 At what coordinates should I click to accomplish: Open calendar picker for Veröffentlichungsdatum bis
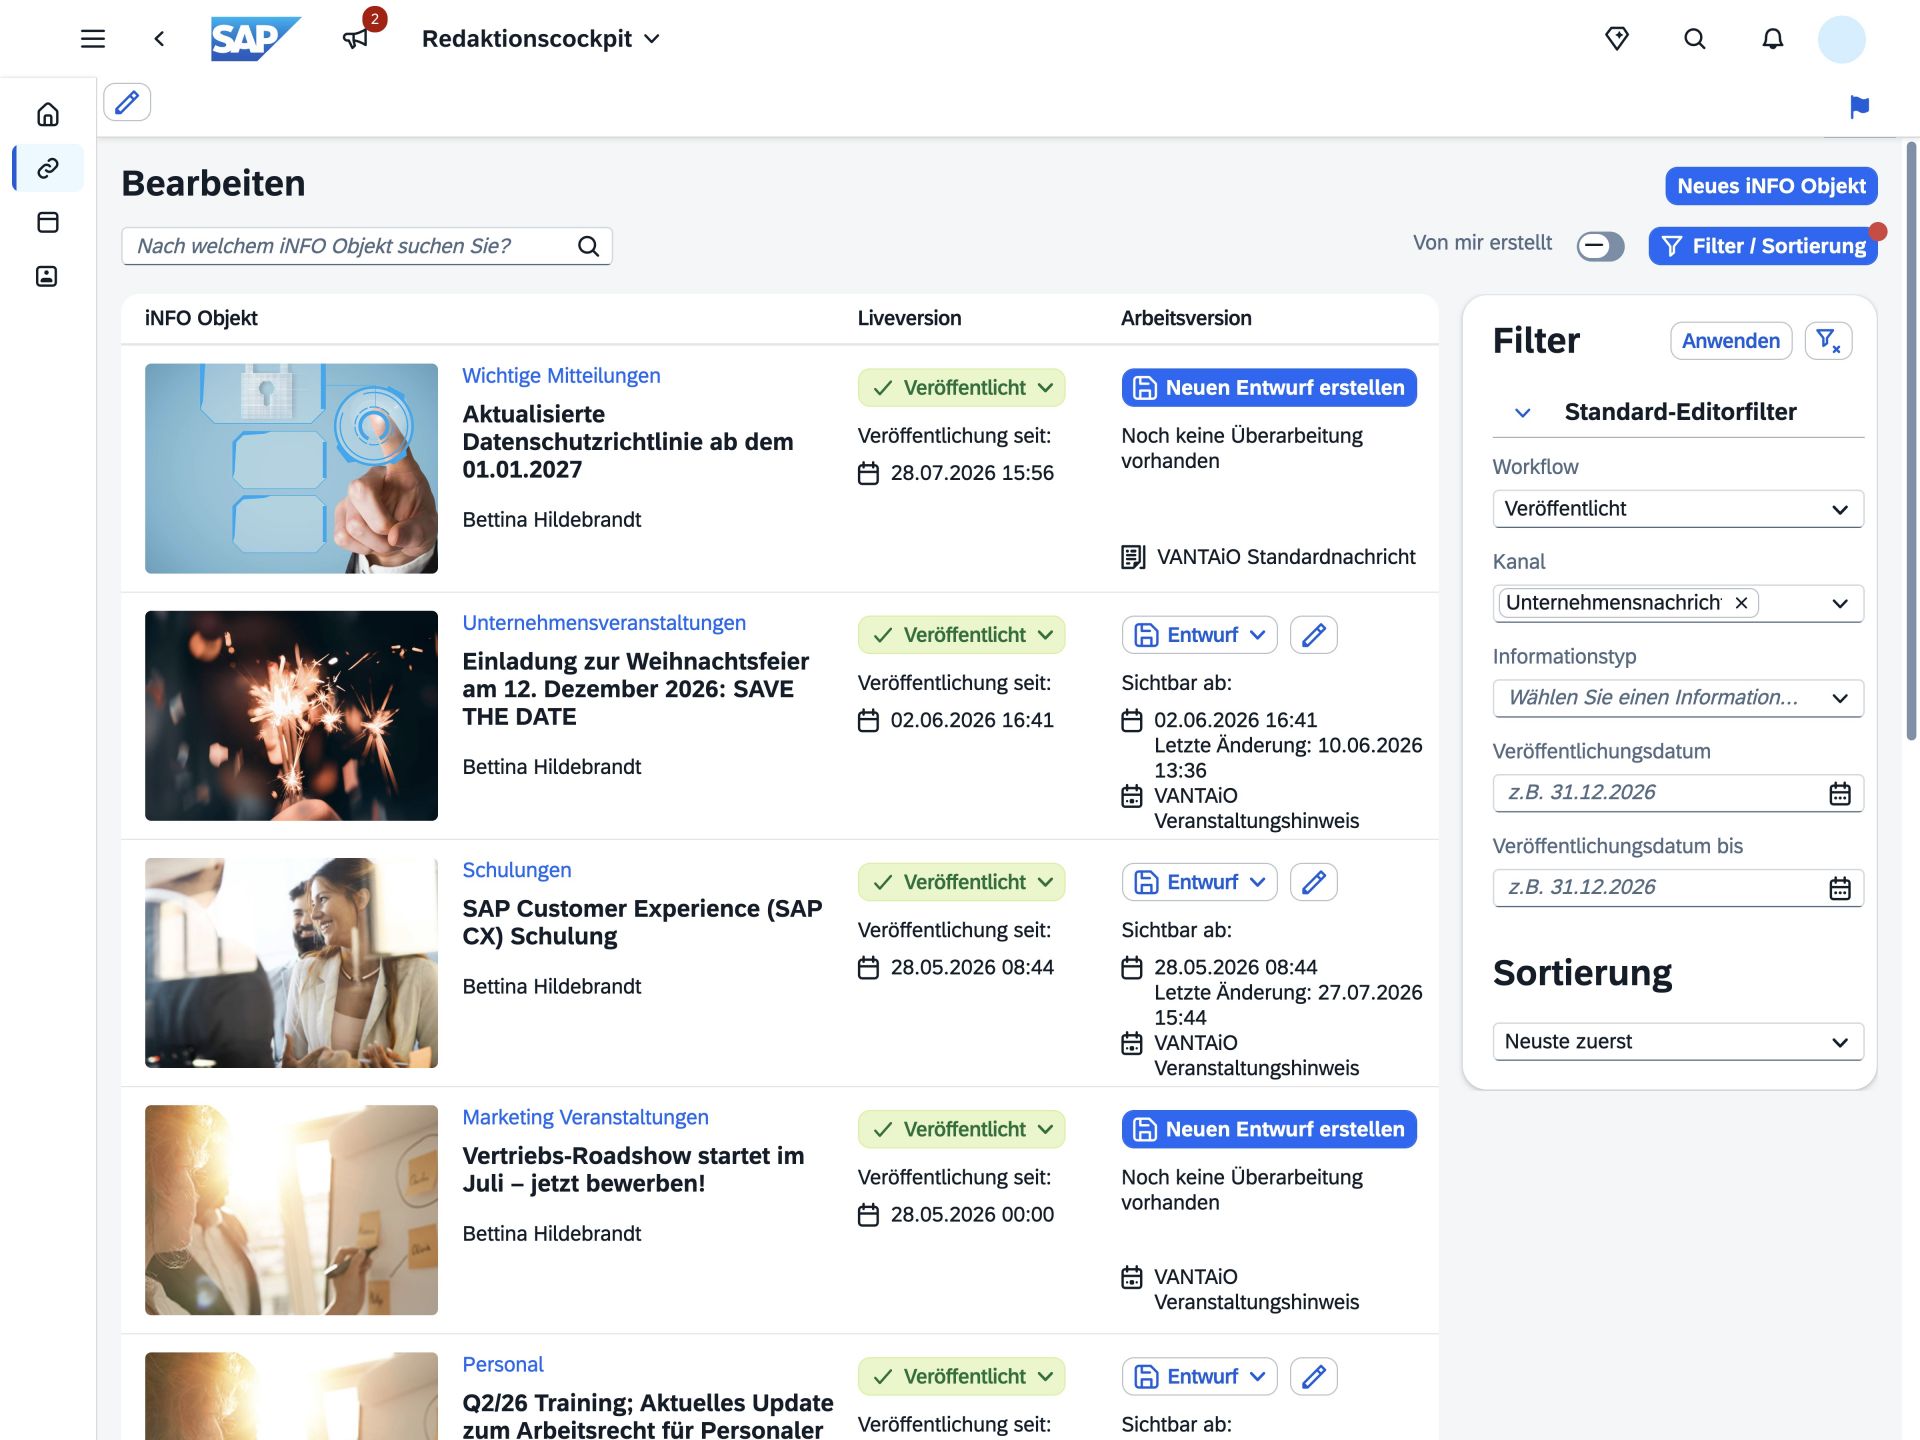[x=1840, y=888]
